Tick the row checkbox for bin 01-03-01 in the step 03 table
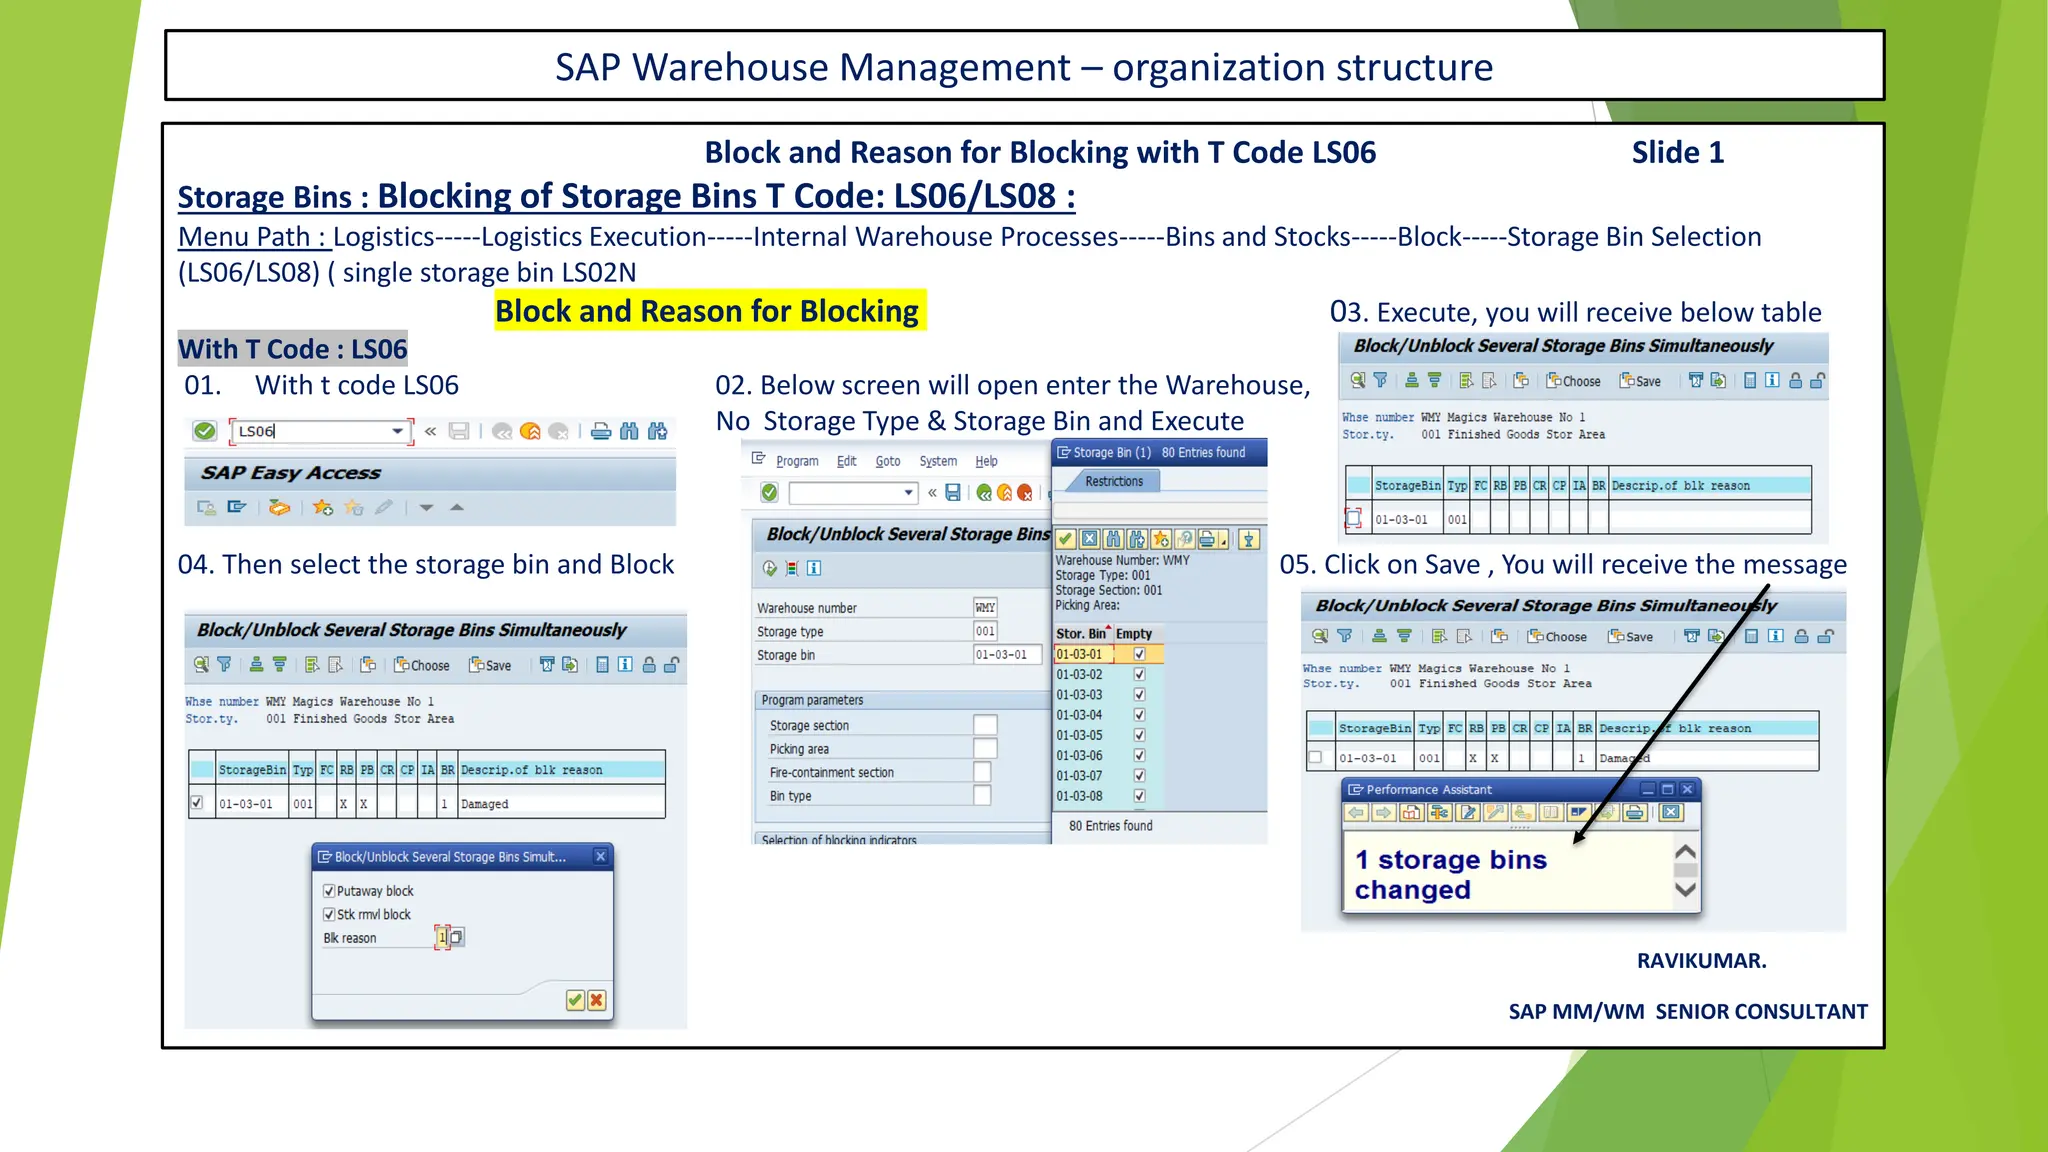Viewport: 2048px width, 1152px height. click(1353, 518)
